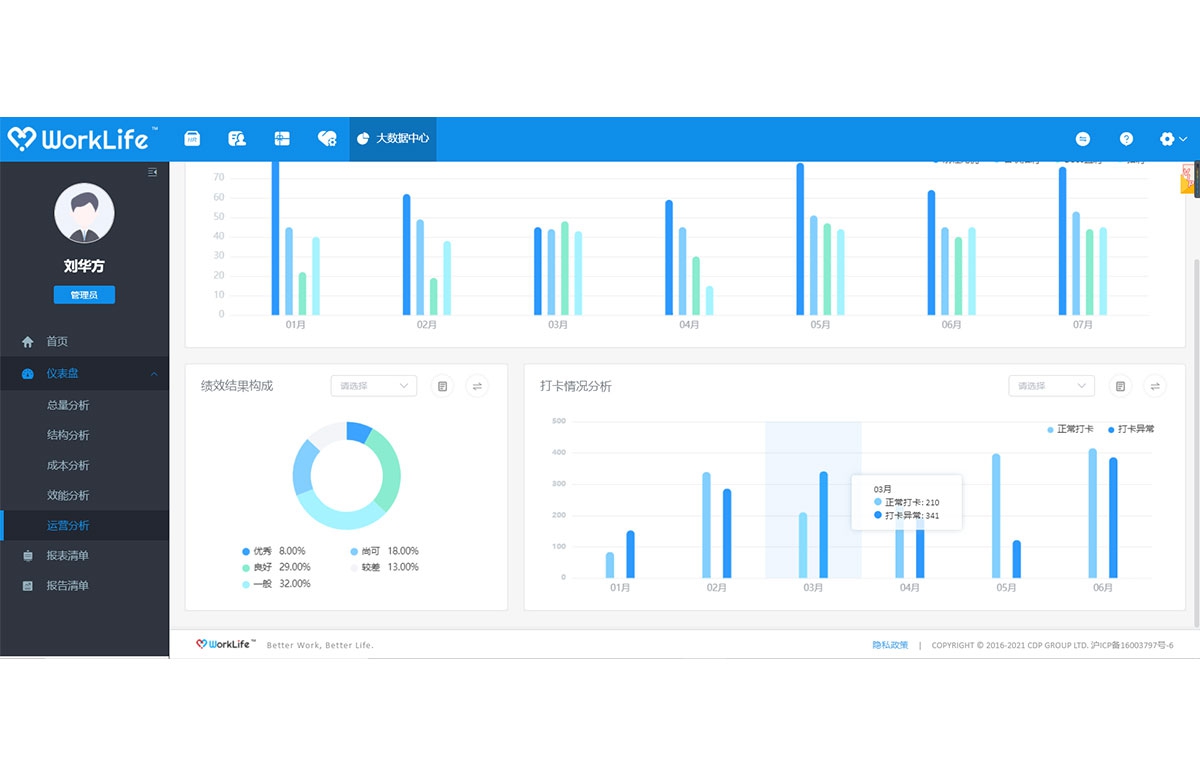Click the 管理员 role button
1200x776 pixels.
coord(84,295)
